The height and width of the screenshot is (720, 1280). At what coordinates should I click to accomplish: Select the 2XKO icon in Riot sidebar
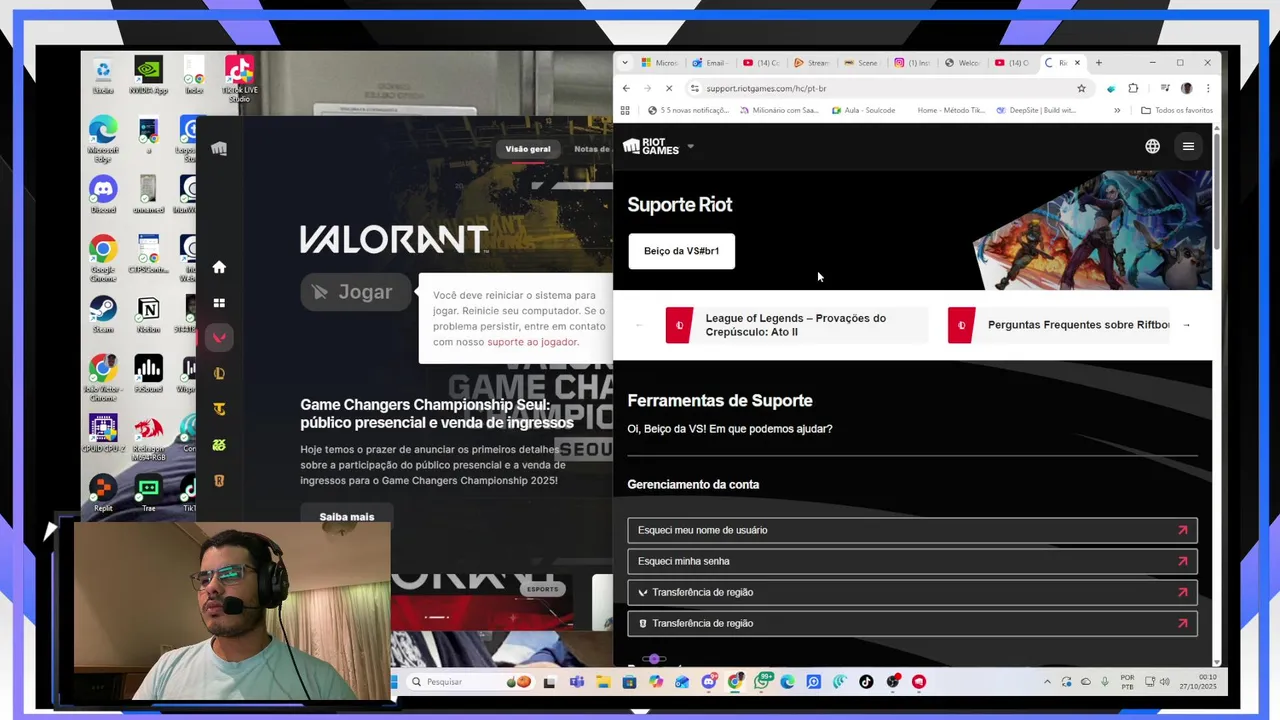[x=219, y=445]
